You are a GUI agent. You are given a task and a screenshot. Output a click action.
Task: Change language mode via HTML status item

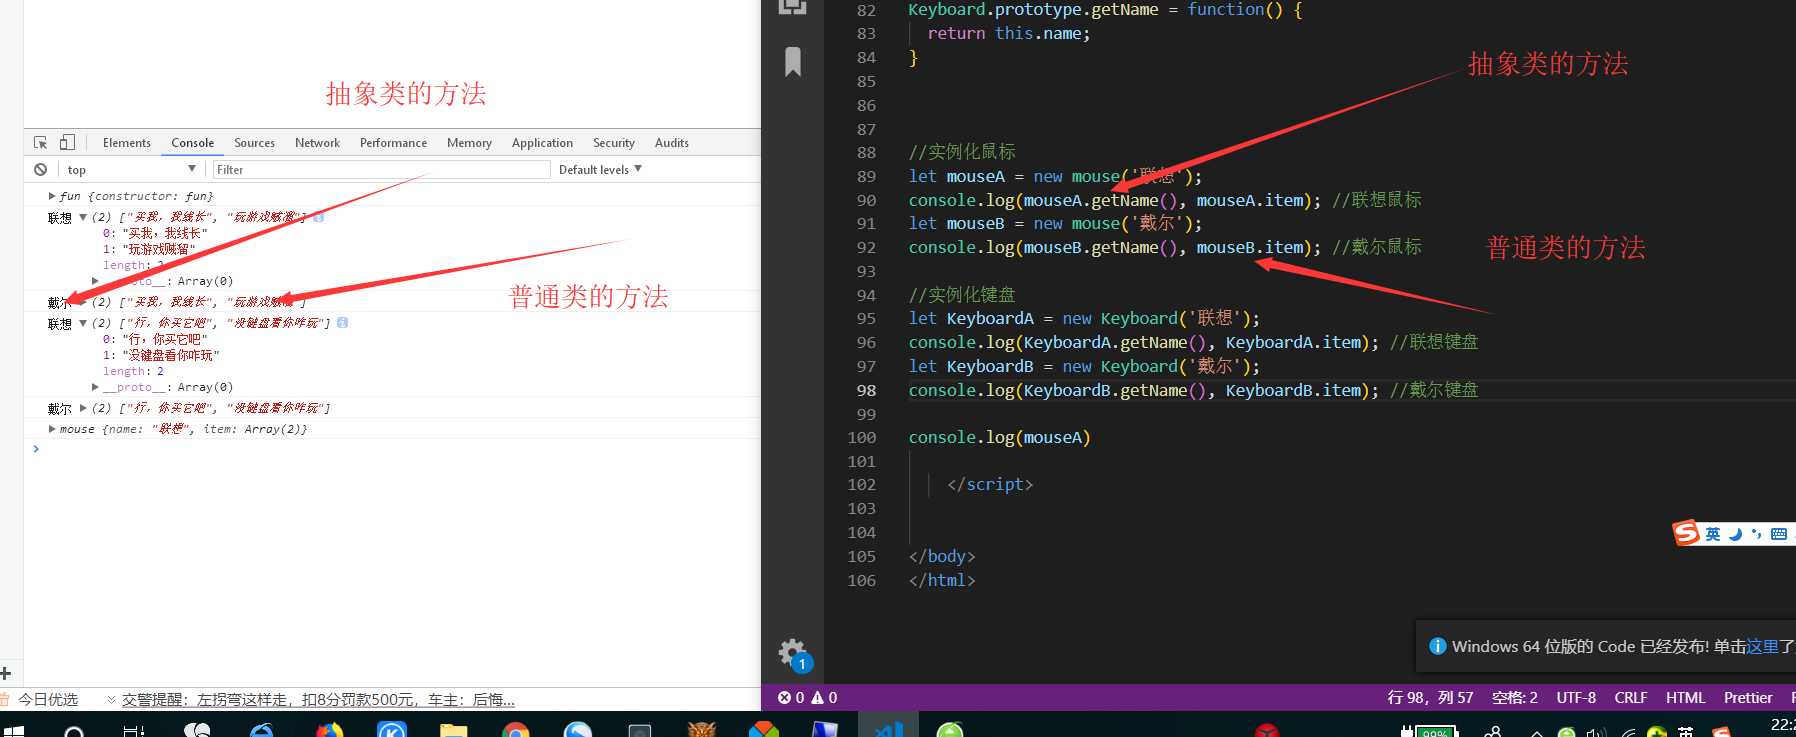click(1685, 698)
